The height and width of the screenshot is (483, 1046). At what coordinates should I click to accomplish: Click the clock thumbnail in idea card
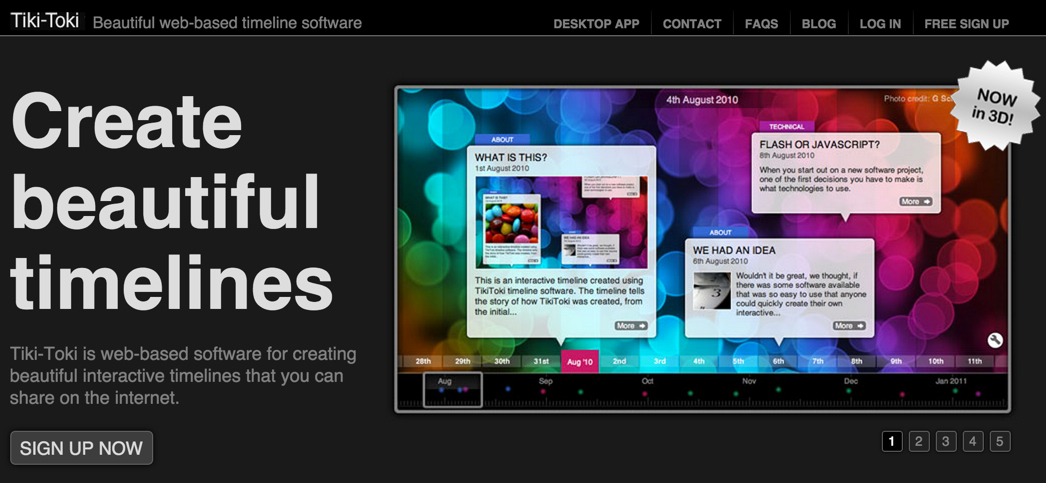[712, 290]
